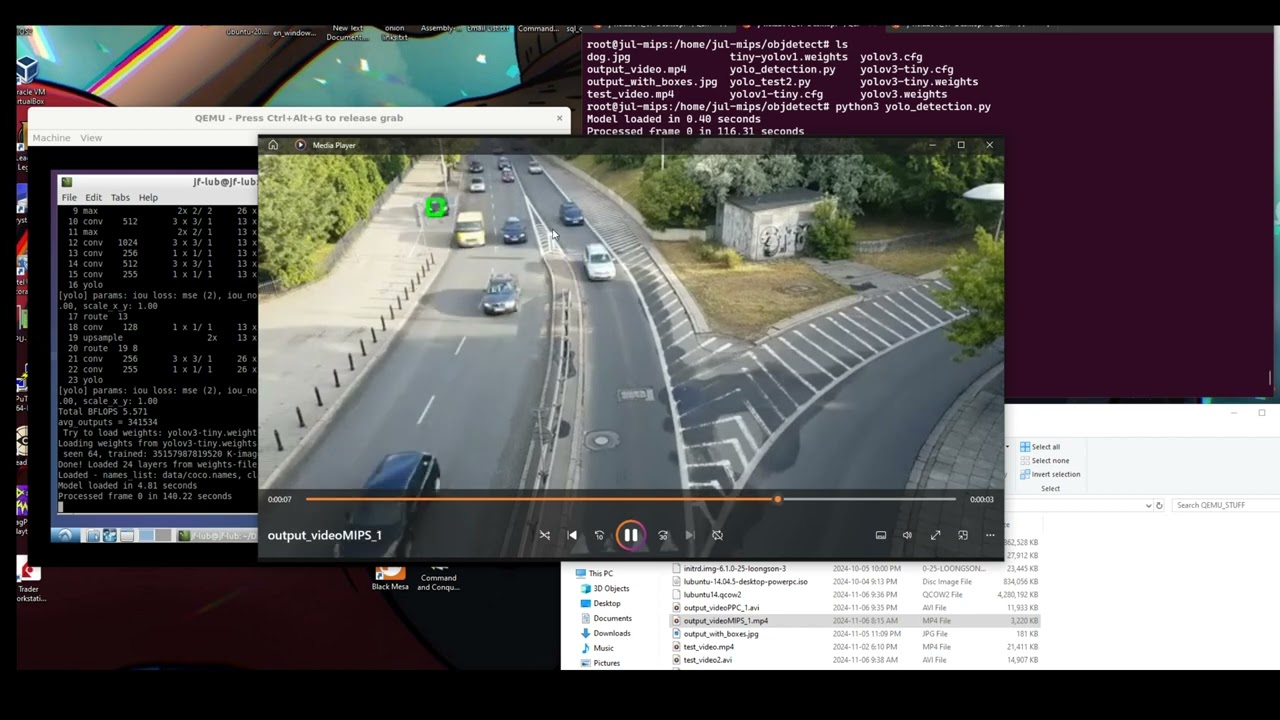
Task: Click the video seek bar handle
Action: tap(777, 499)
